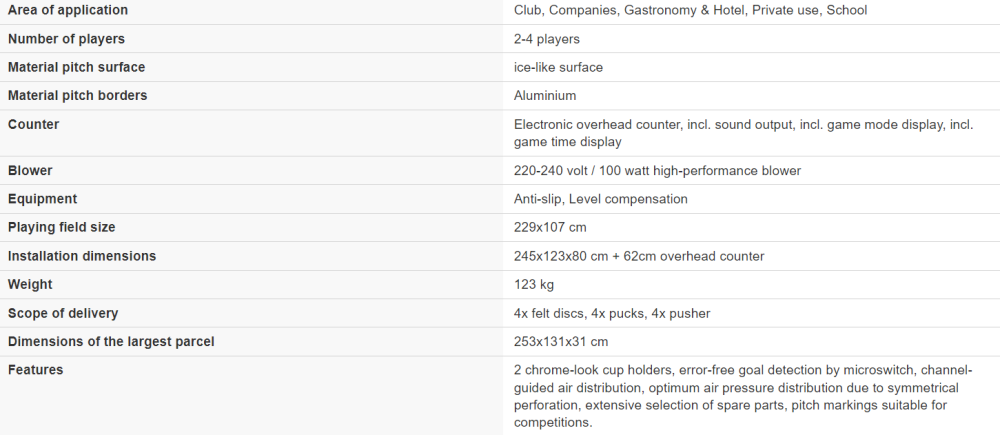This screenshot has height=435, width=1000.
Task: Select the 'Aluminium' value text
Action: pyautogui.click(x=545, y=96)
